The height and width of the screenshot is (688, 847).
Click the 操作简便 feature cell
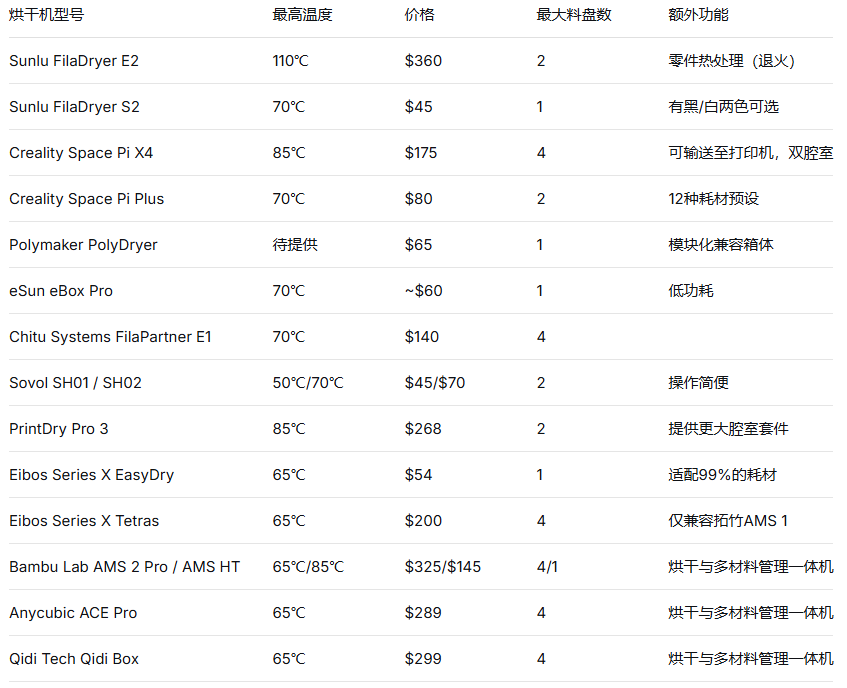698,383
